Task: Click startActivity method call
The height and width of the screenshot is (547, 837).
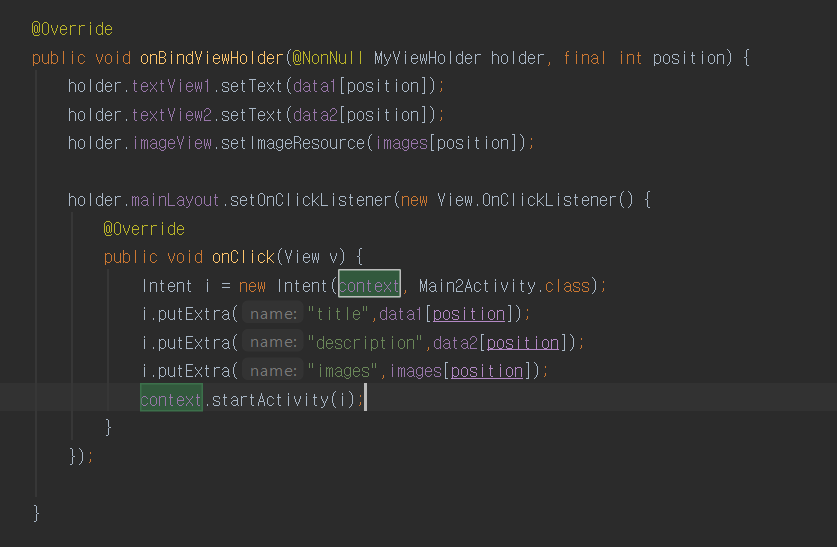Action: tap(270, 399)
